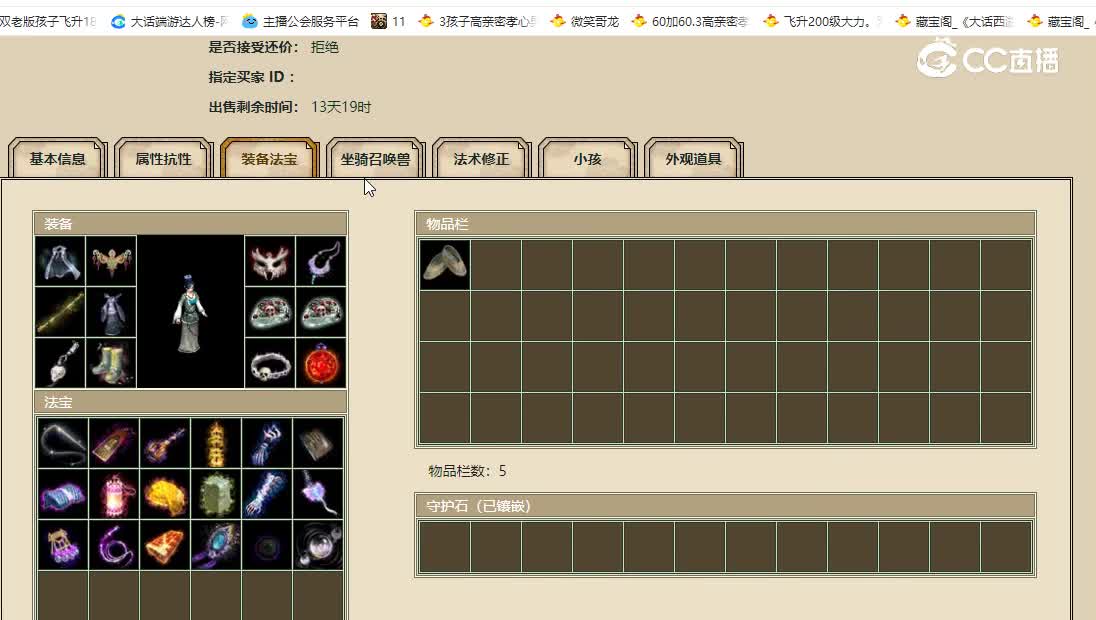The height and width of the screenshot is (620, 1096).
Task: Switch to the 法术修正 tab
Action: coord(481,159)
